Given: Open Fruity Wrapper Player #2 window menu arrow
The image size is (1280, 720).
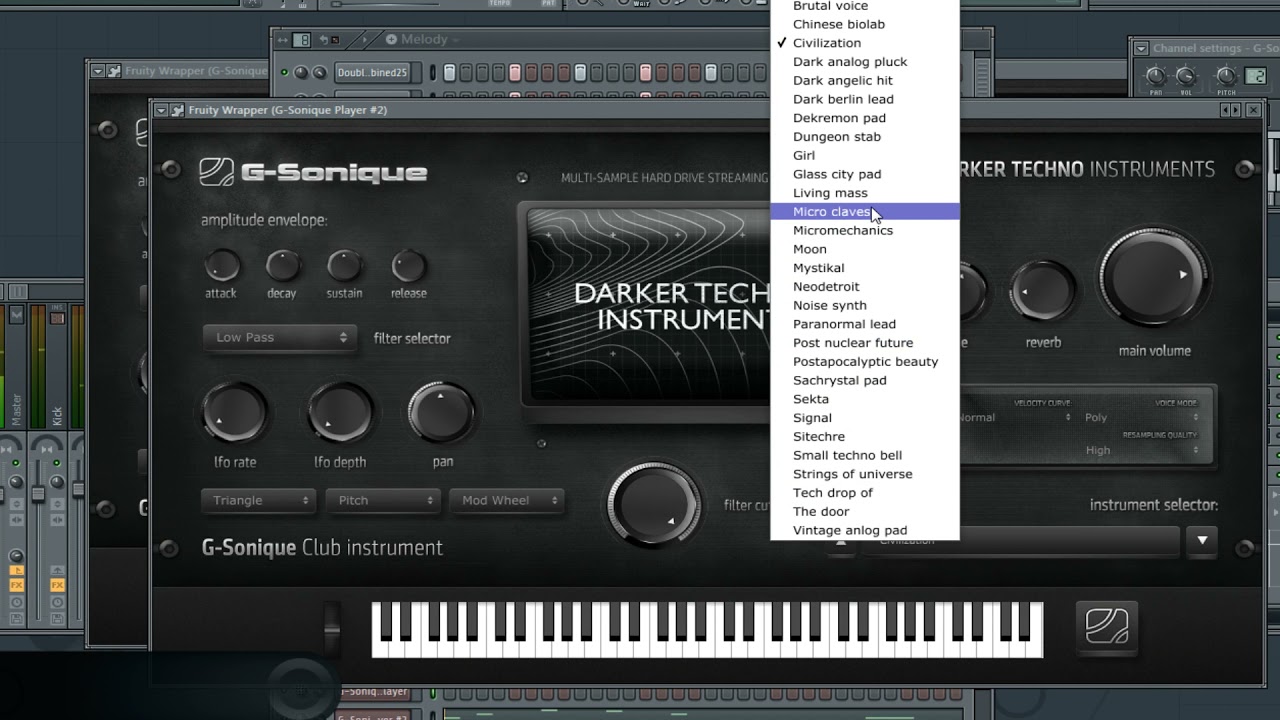Looking at the screenshot, I should [x=161, y=110].
